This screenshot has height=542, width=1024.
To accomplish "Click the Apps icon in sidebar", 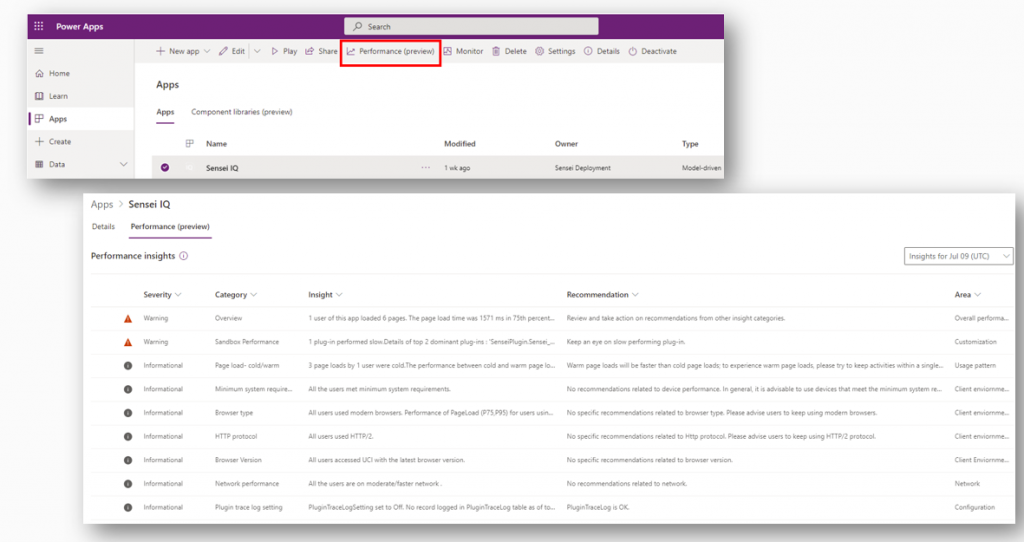I will [x=39, y=118].
